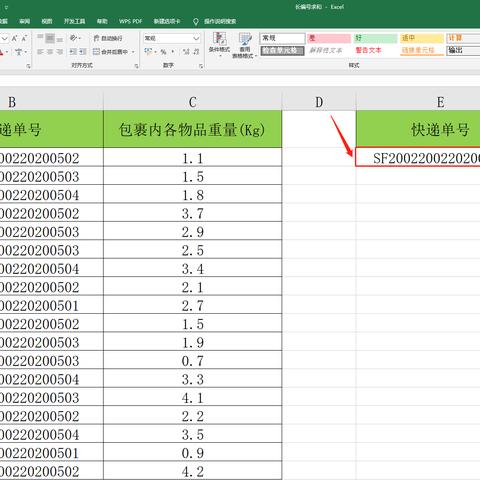Open the 视图 (View) ribbon tab

click(47, 21)
